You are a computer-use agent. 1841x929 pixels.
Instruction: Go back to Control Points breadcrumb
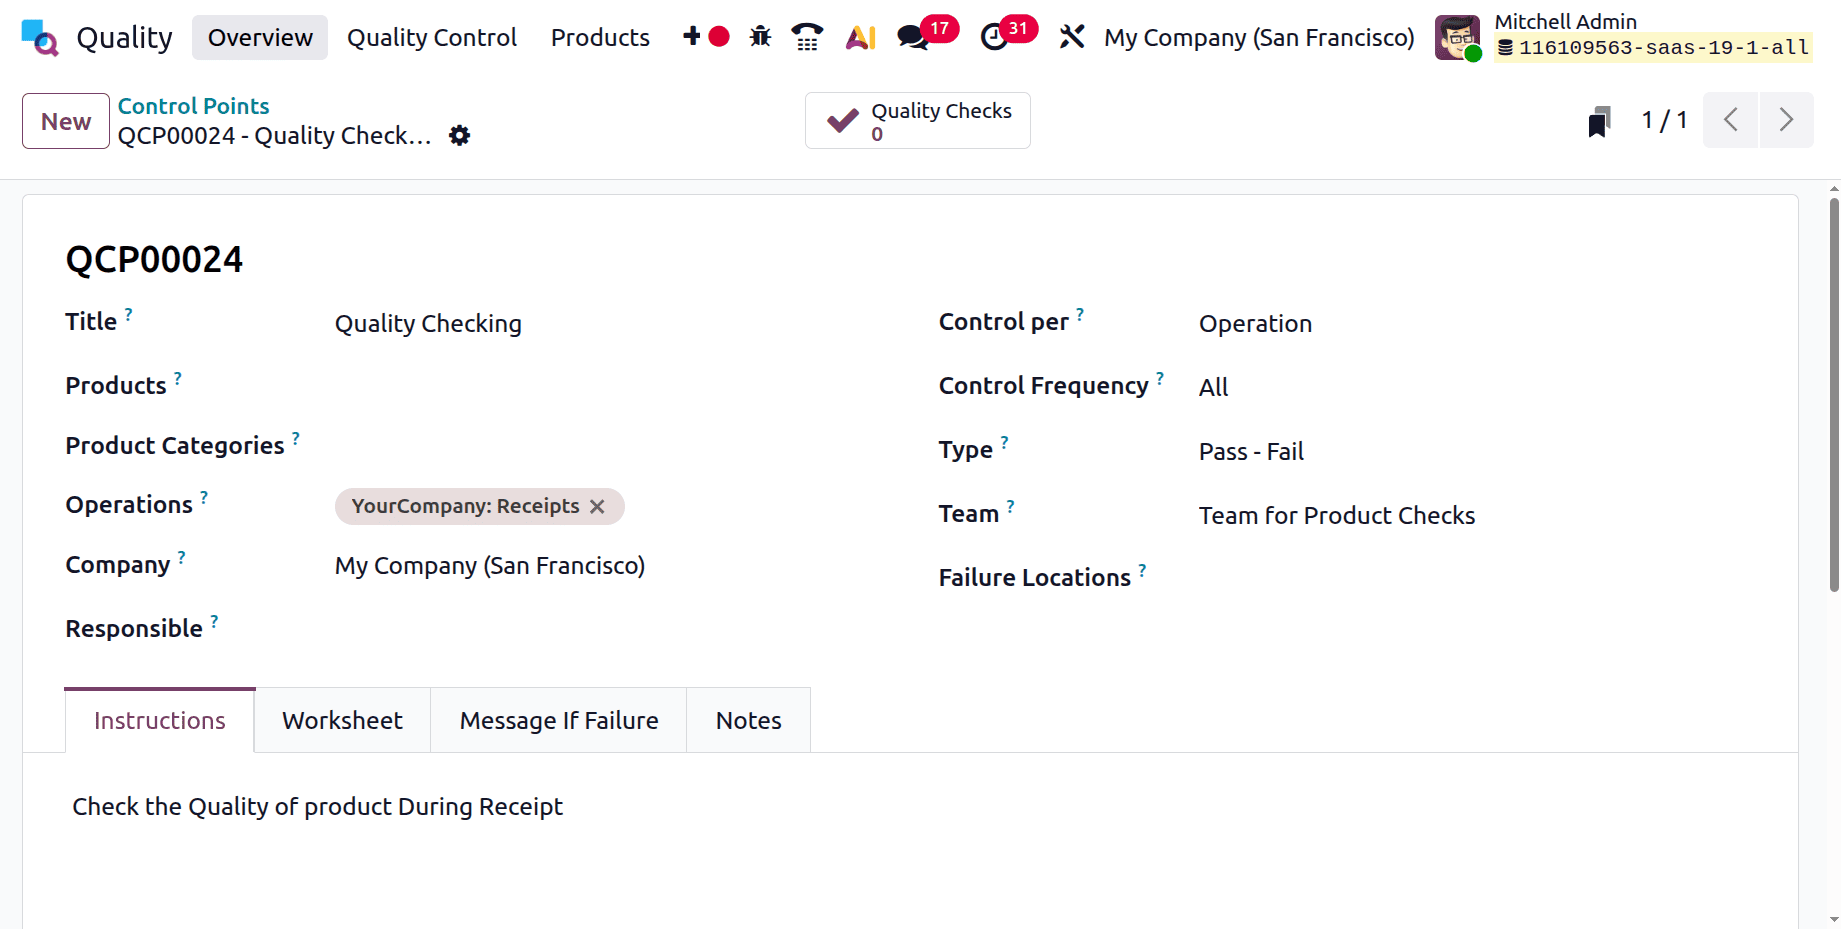pyautogui.click(x=193, y=106)
